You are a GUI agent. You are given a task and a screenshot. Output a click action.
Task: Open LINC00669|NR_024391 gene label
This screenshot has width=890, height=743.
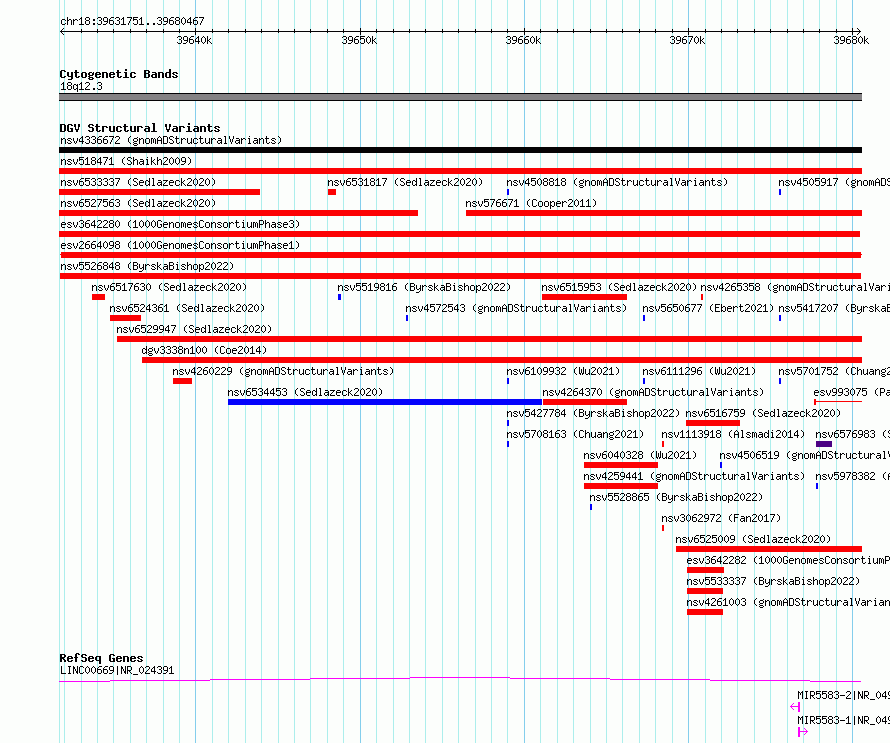pyautogui.click(x=117, y=670)
